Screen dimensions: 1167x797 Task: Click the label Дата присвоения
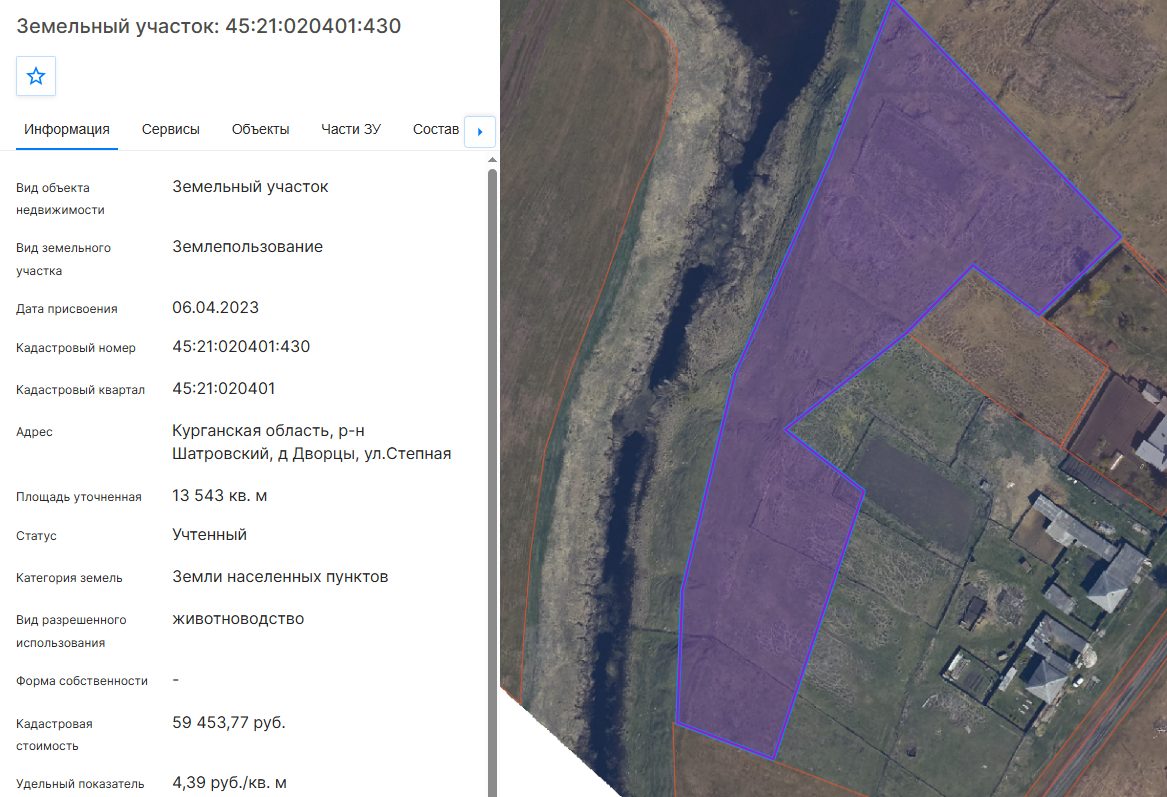[x=67, y=309]
